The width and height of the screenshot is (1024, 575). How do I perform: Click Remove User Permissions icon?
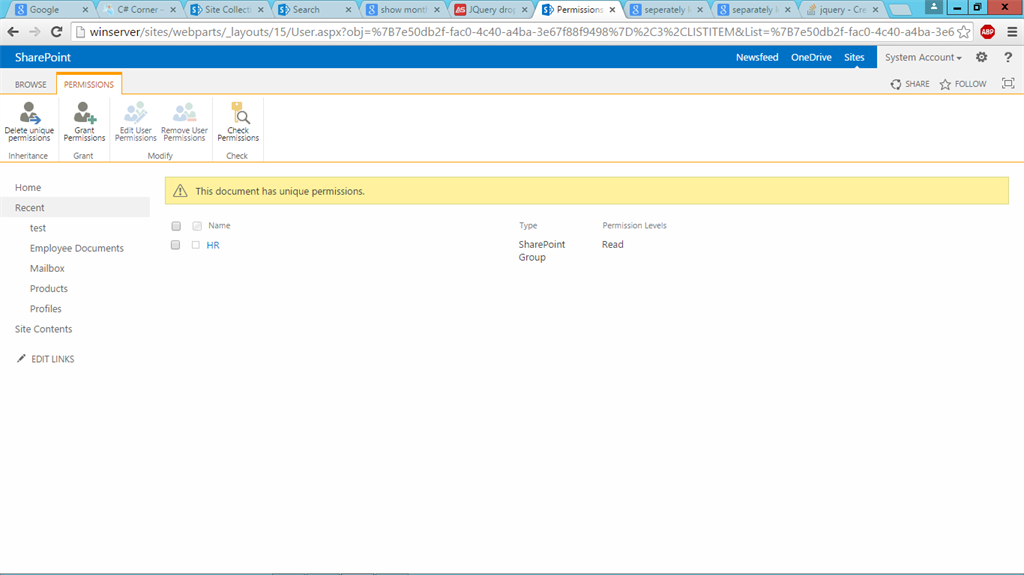[184, 113]
